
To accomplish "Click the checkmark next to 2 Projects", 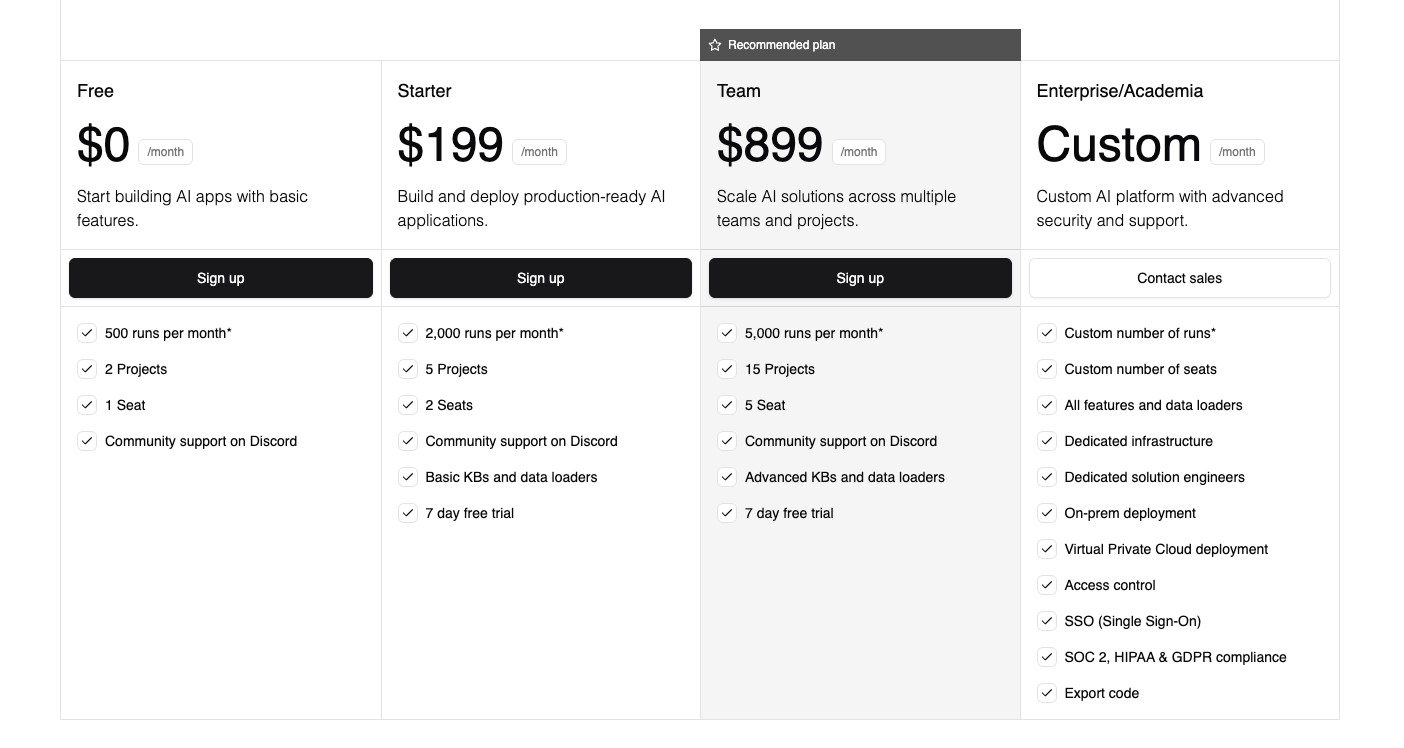I will click(87, 369).
